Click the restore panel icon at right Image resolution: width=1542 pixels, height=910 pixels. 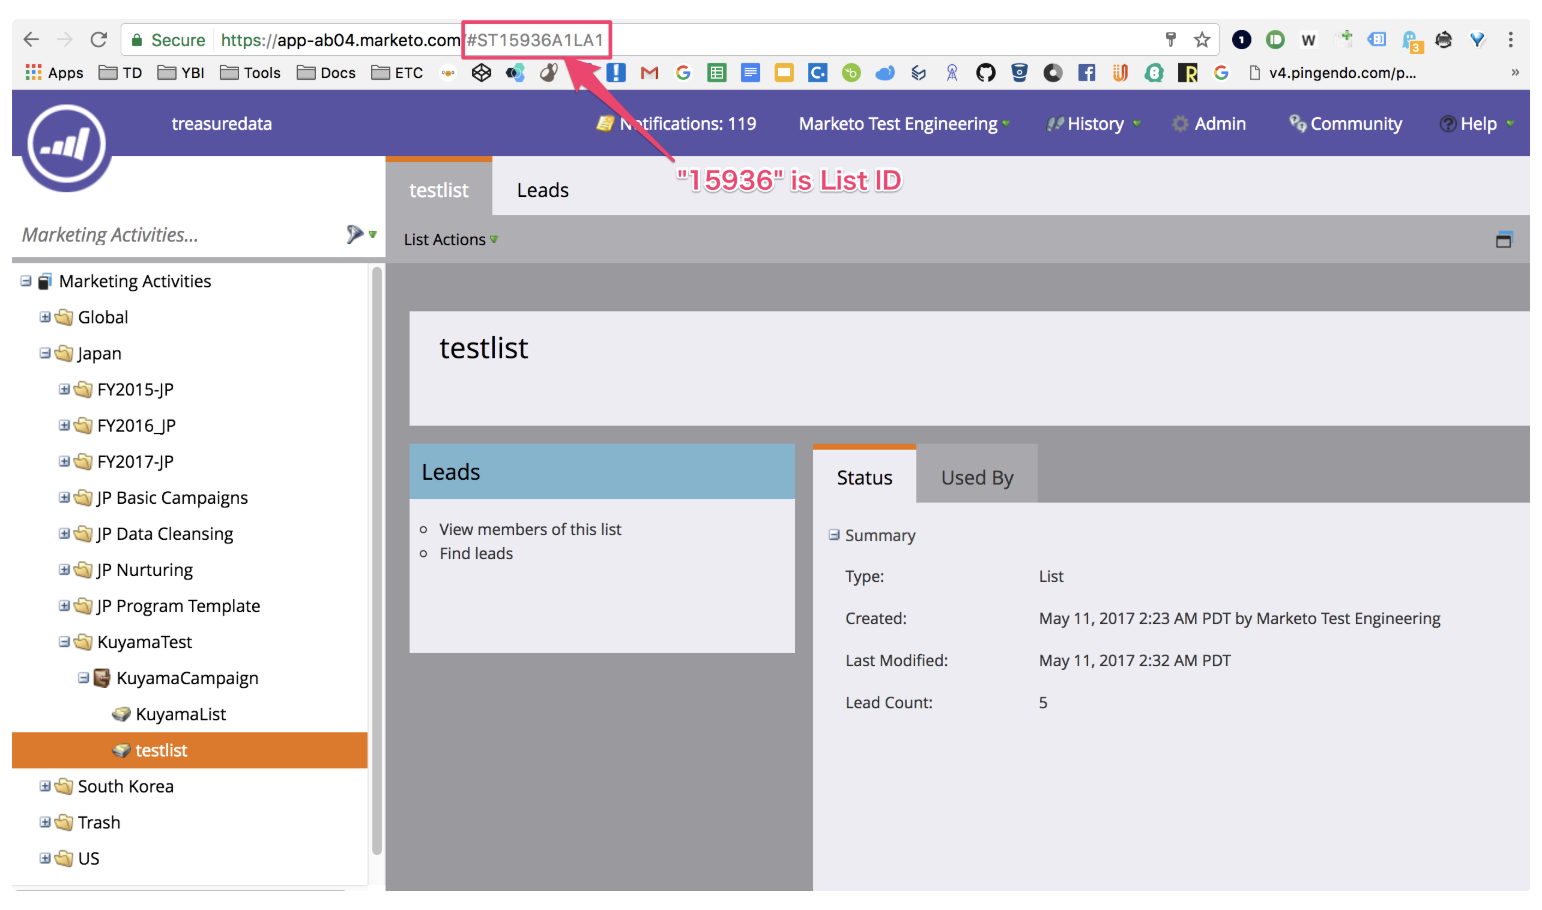1503,240
